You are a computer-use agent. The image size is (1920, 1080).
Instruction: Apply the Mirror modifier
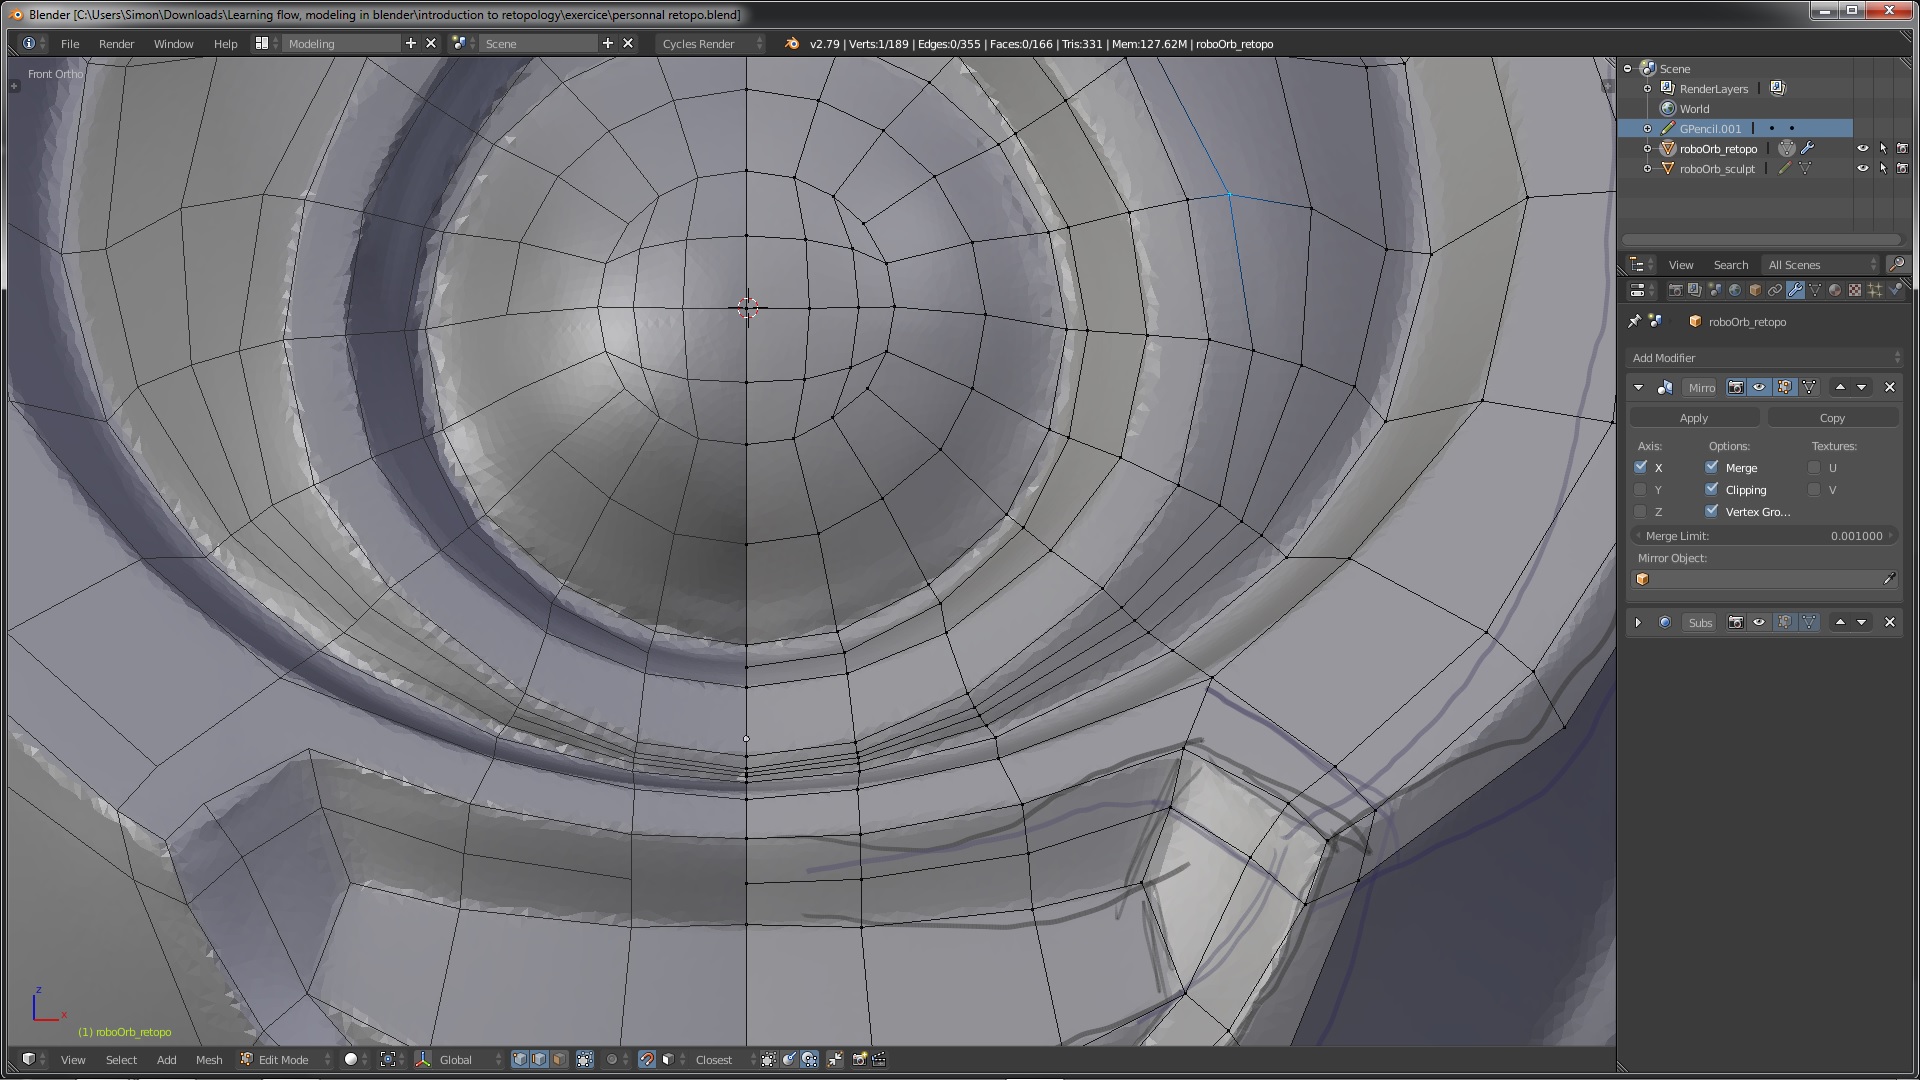coord(1694,418)
